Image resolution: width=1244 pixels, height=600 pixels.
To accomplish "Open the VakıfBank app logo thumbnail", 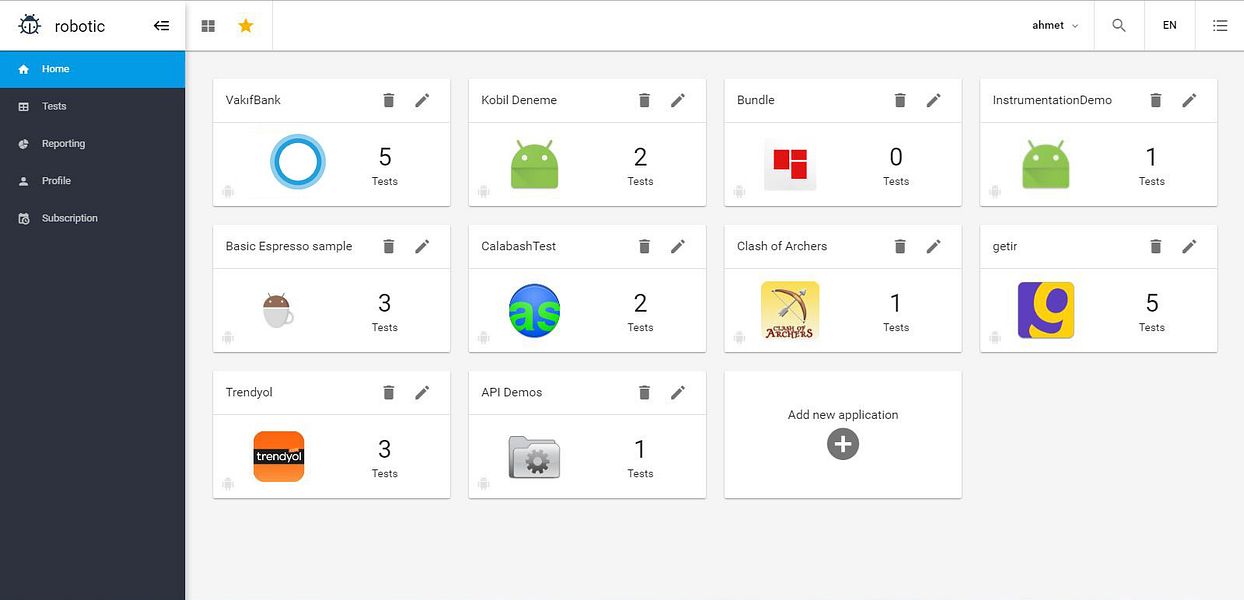I will point(298,162).
